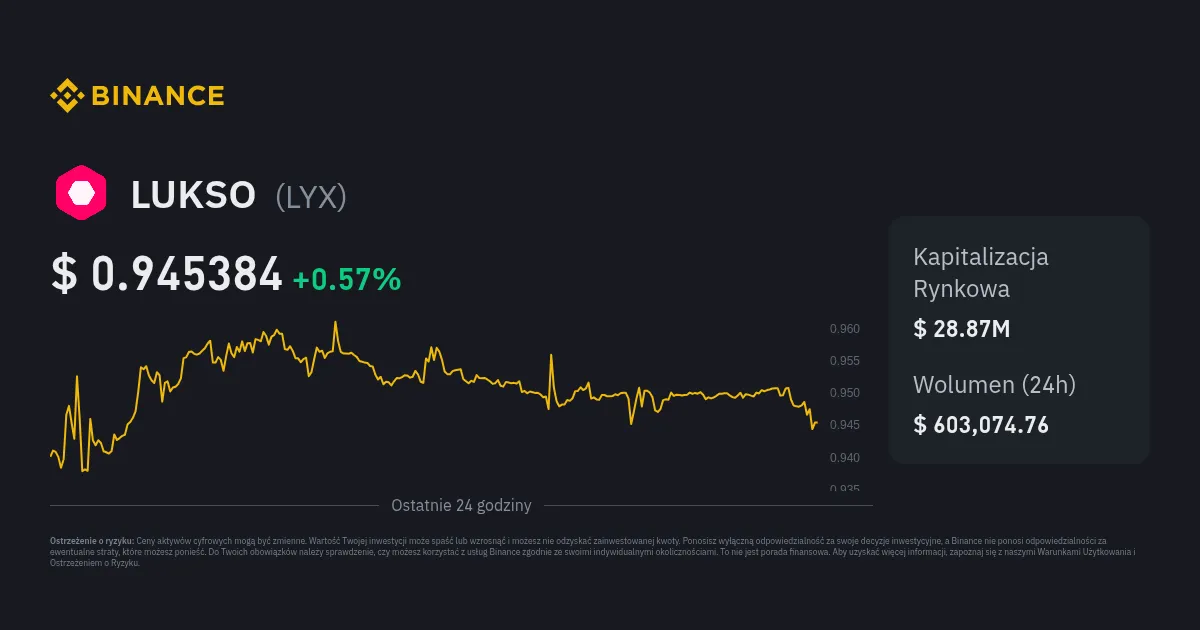The height and width of the screenshot is (630, 1200).
Task: Click the 0.940 y-axis label
Action: pos(845,458)
